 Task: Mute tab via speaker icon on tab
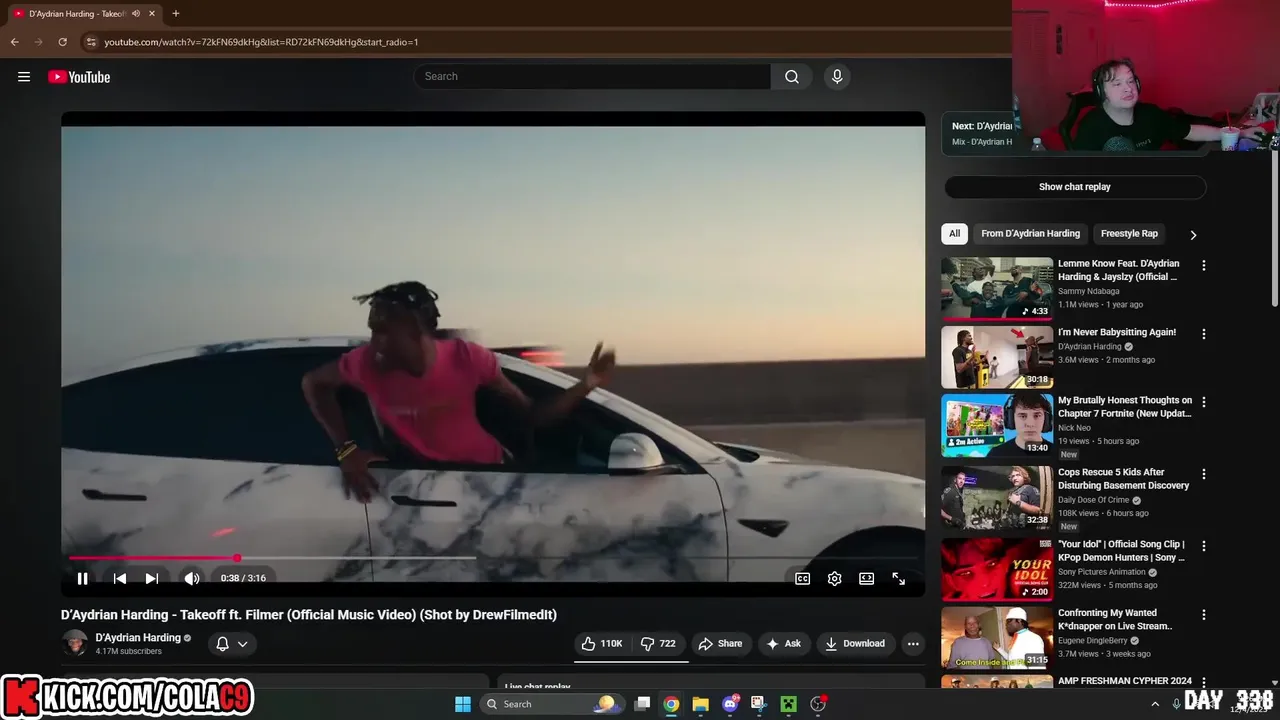coord(136,14)
